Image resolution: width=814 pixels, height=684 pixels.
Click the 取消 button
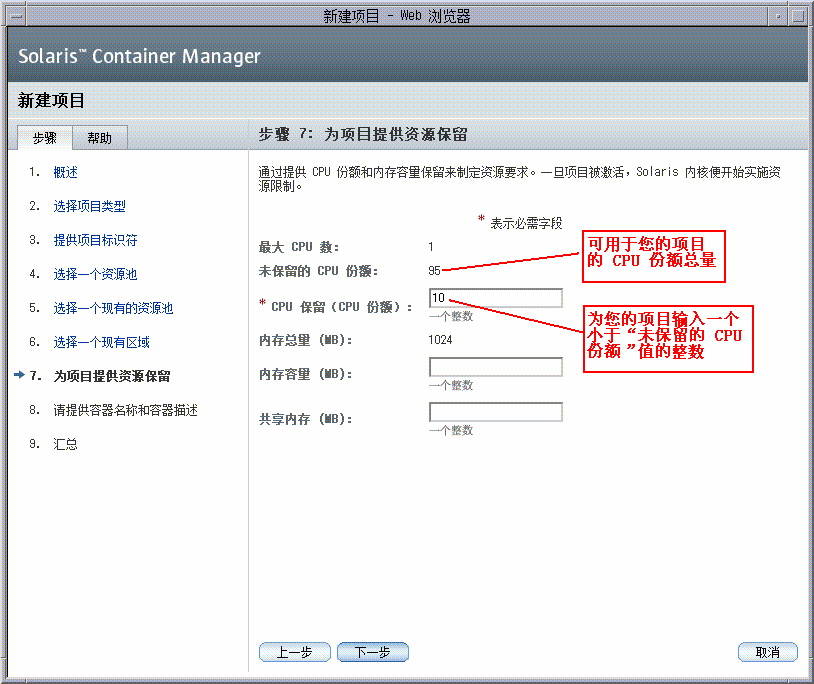(768, 652)
